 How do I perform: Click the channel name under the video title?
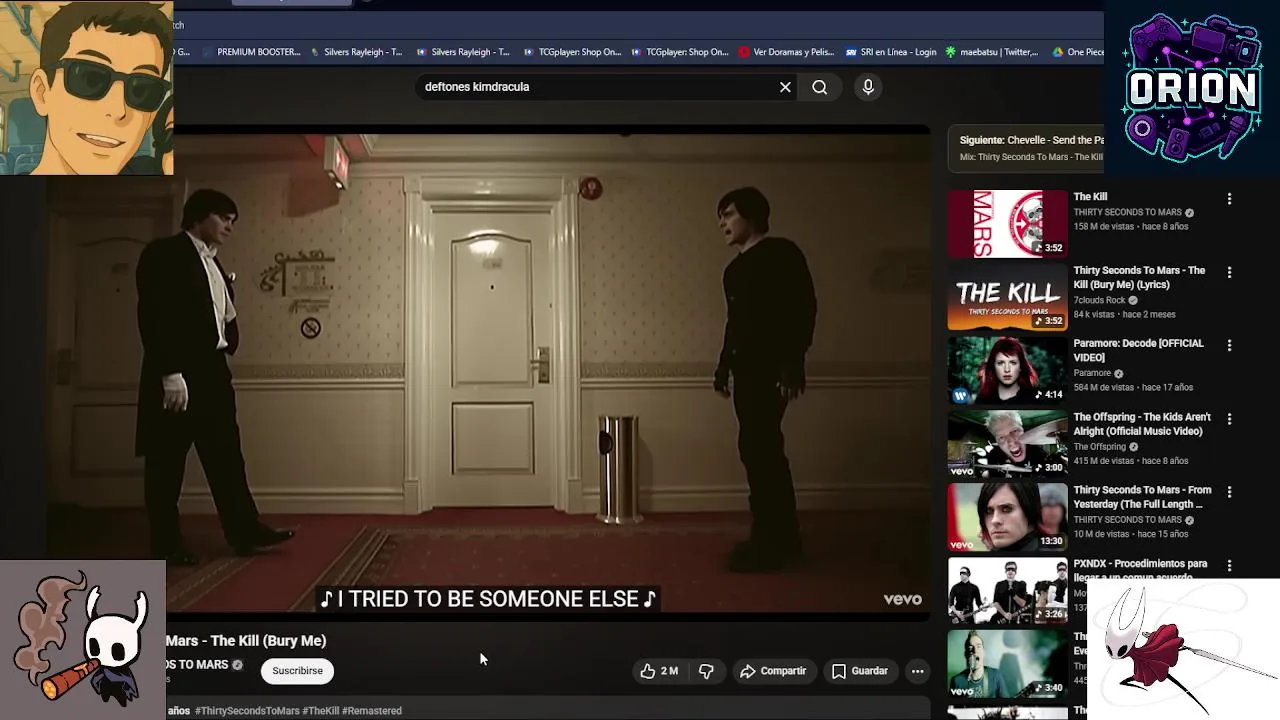pos(197,665)
